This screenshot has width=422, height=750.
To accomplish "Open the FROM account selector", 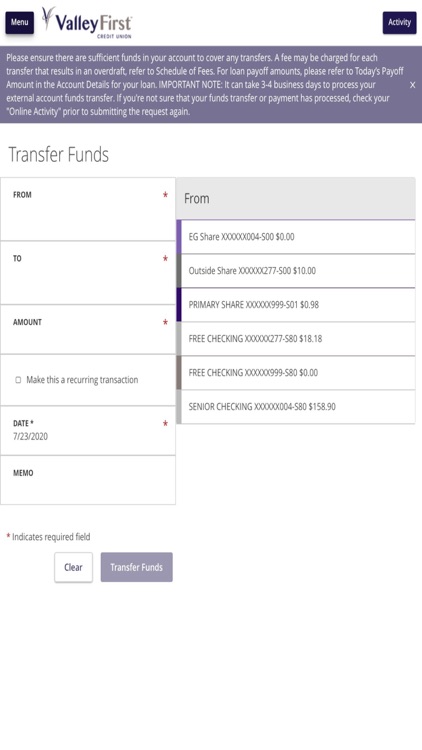I will tap(88, 209).
